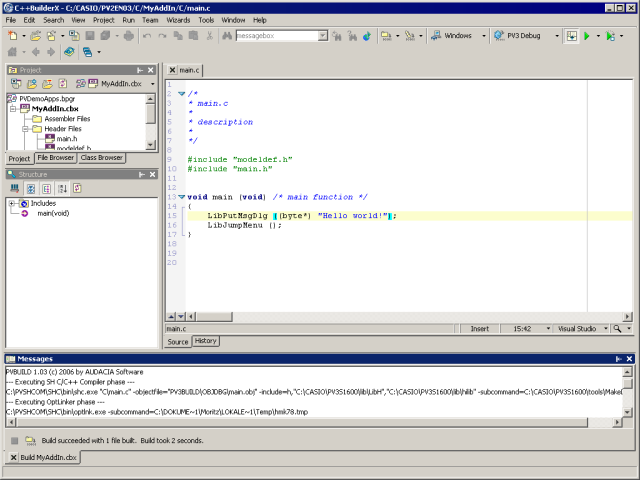Click the Project tree scroll down arrow
The width and height of the screenshot is (640, 480).
150,144
